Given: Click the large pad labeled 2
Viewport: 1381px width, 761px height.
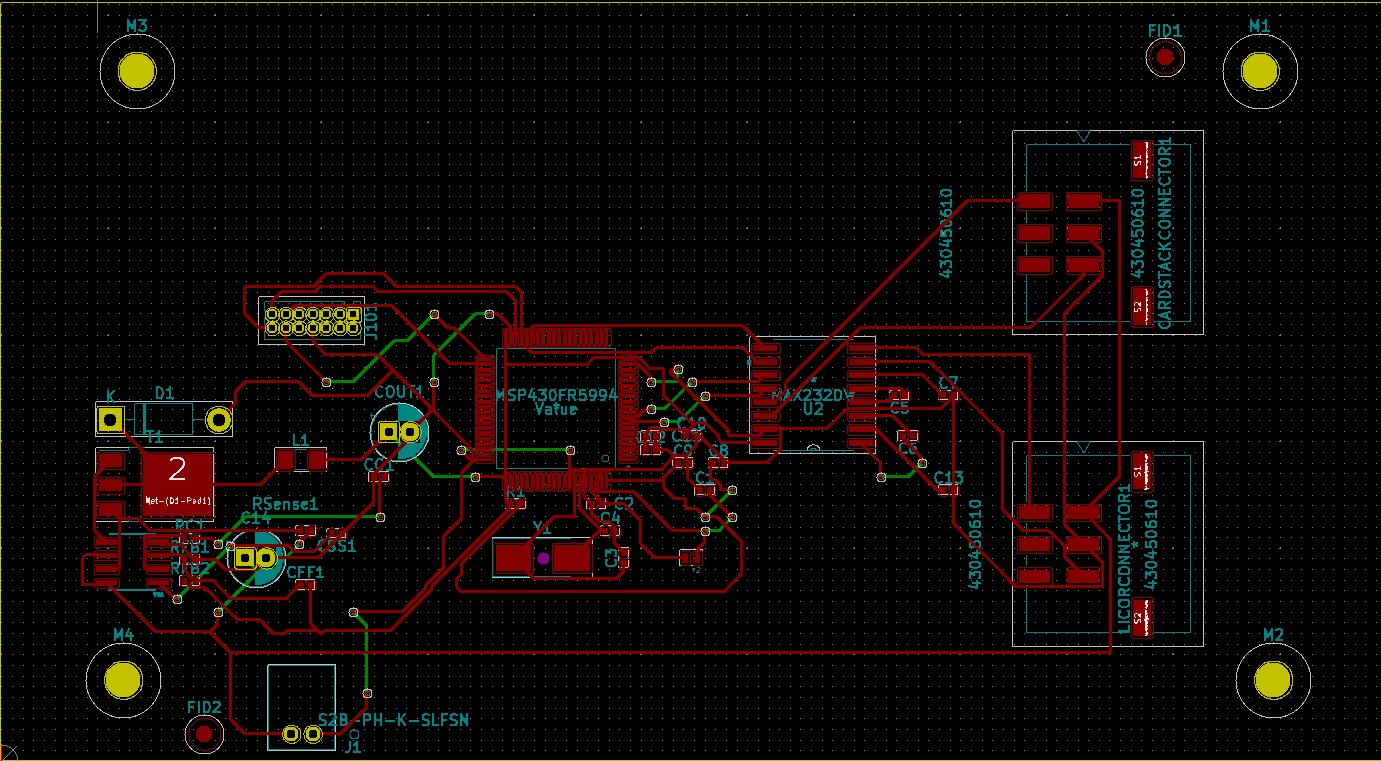Looking at the screenshot, I should 177,470.
